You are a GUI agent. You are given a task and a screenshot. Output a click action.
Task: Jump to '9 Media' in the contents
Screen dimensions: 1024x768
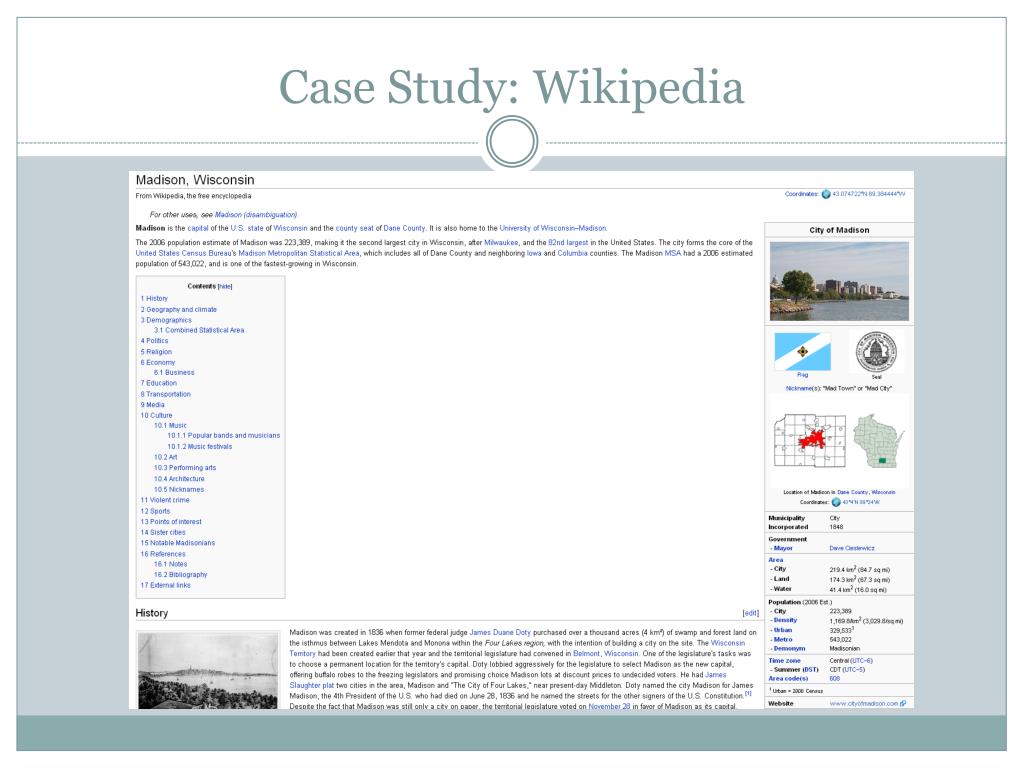153,405
